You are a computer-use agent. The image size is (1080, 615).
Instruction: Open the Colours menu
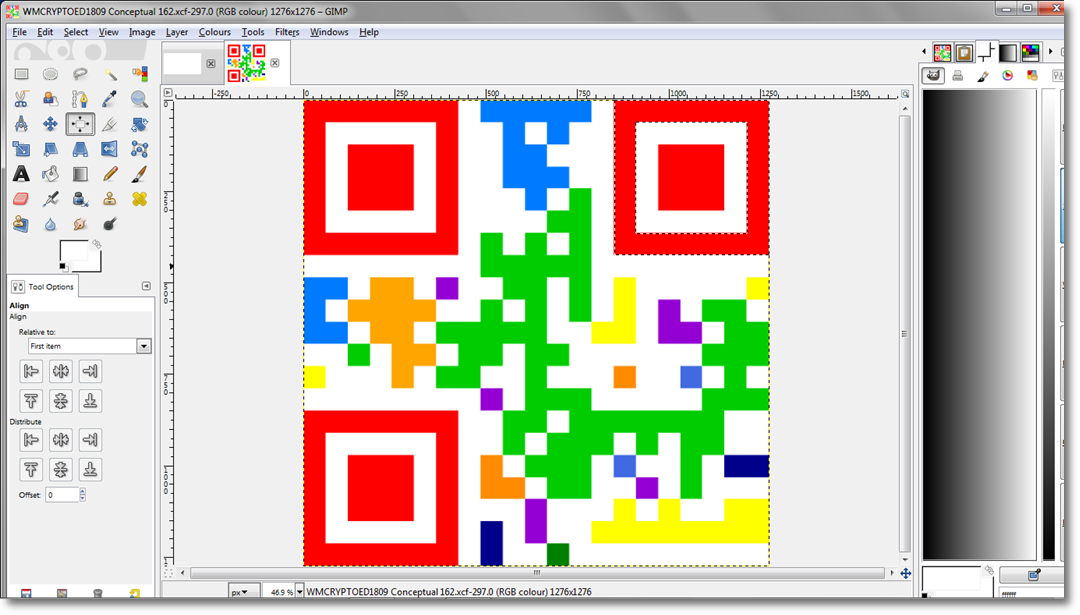214,32
